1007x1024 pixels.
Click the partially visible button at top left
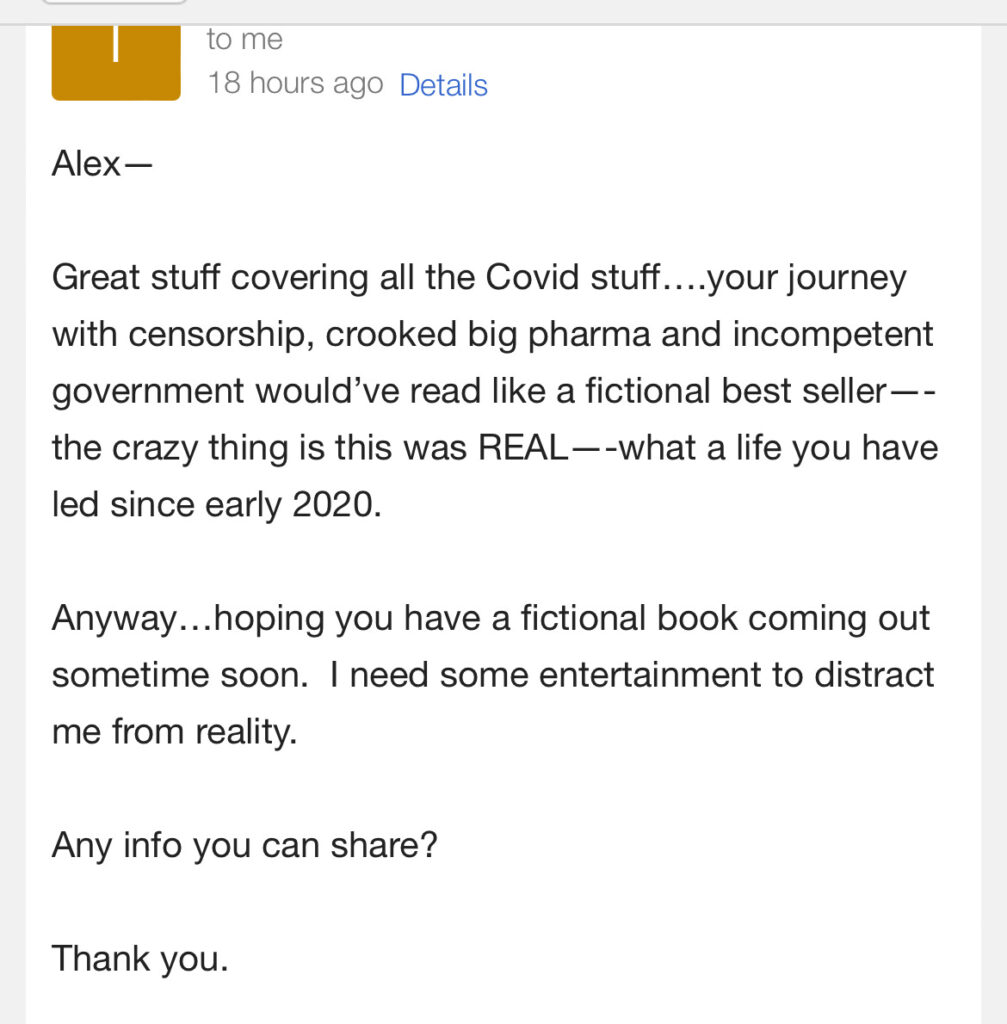click(115, 2)
